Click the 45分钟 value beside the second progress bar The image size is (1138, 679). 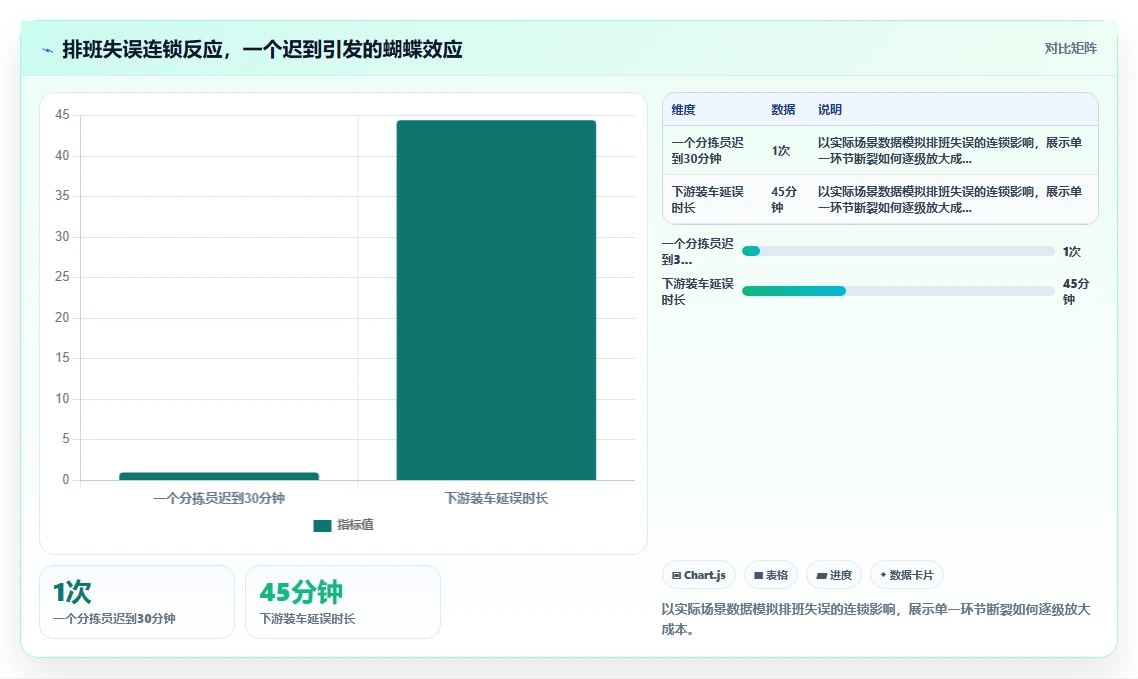tap(1076, 292)
